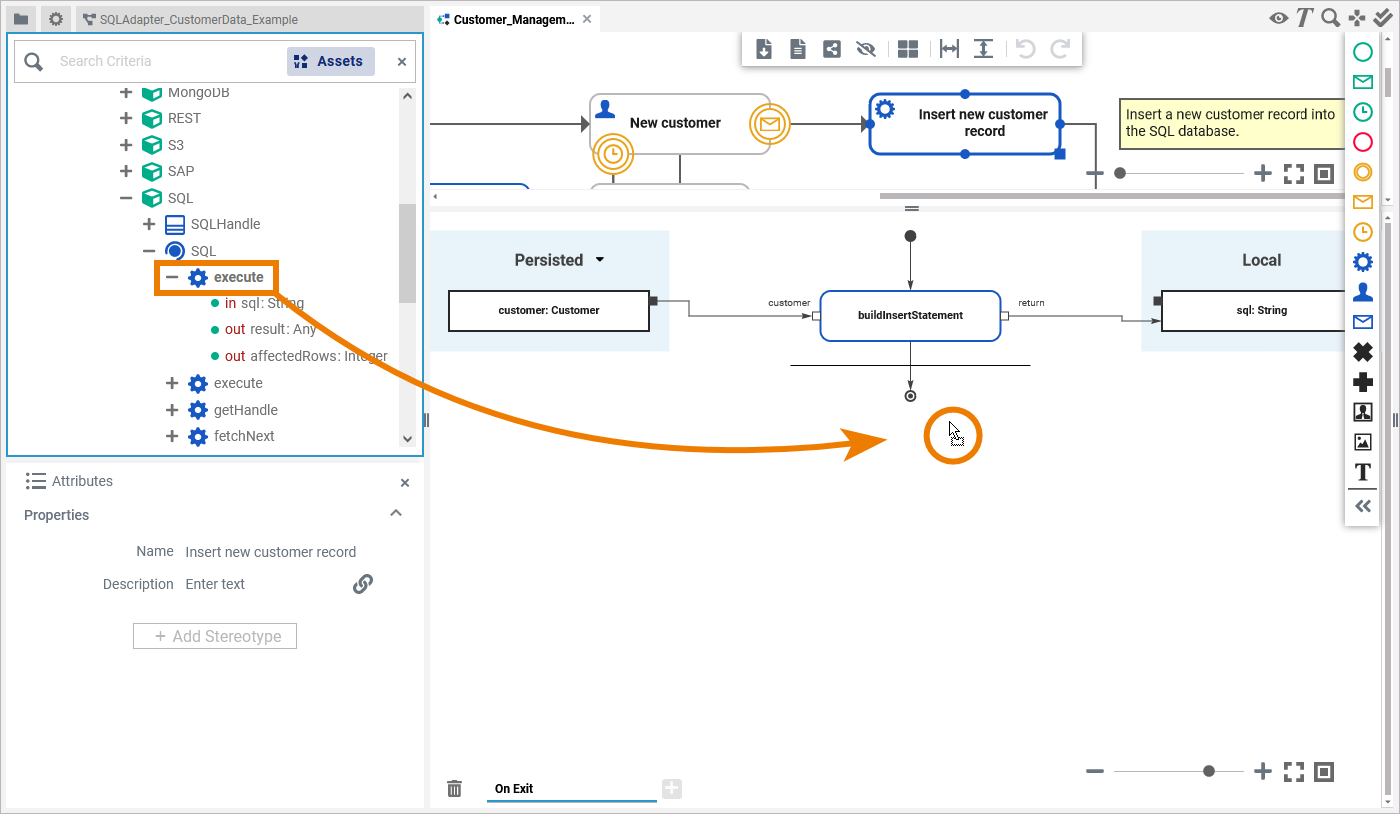Expand the SQLHandle tree node
This screenshot has width=1400, height=814.
click(149, 224)
